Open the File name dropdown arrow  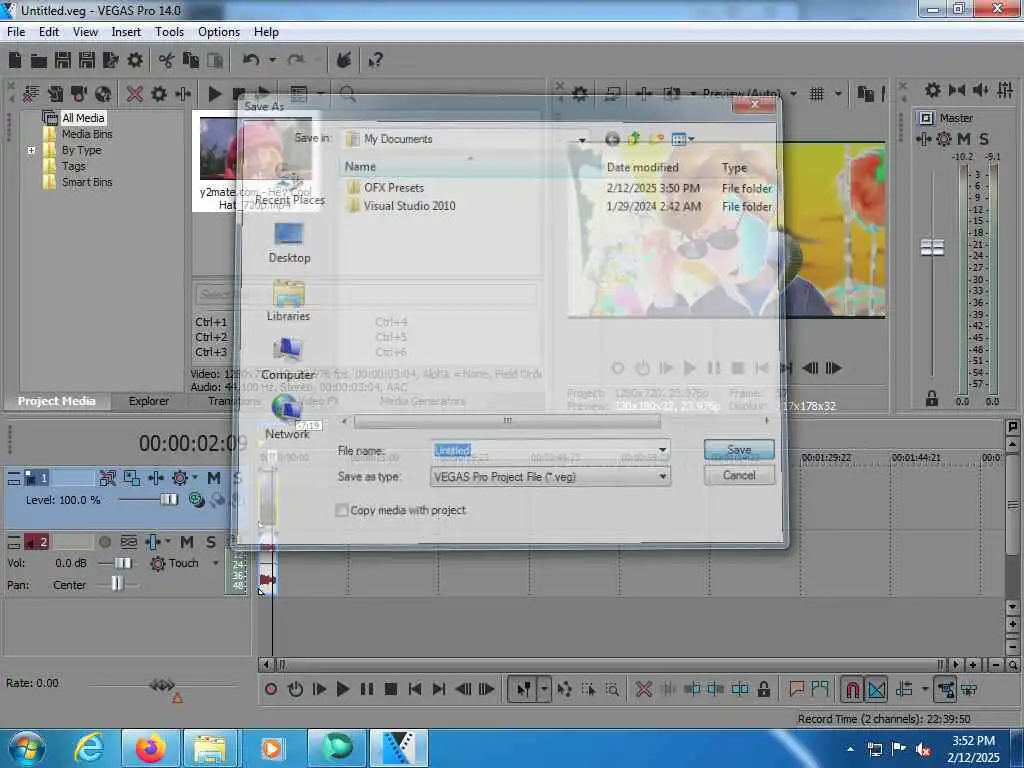[662, 450]
